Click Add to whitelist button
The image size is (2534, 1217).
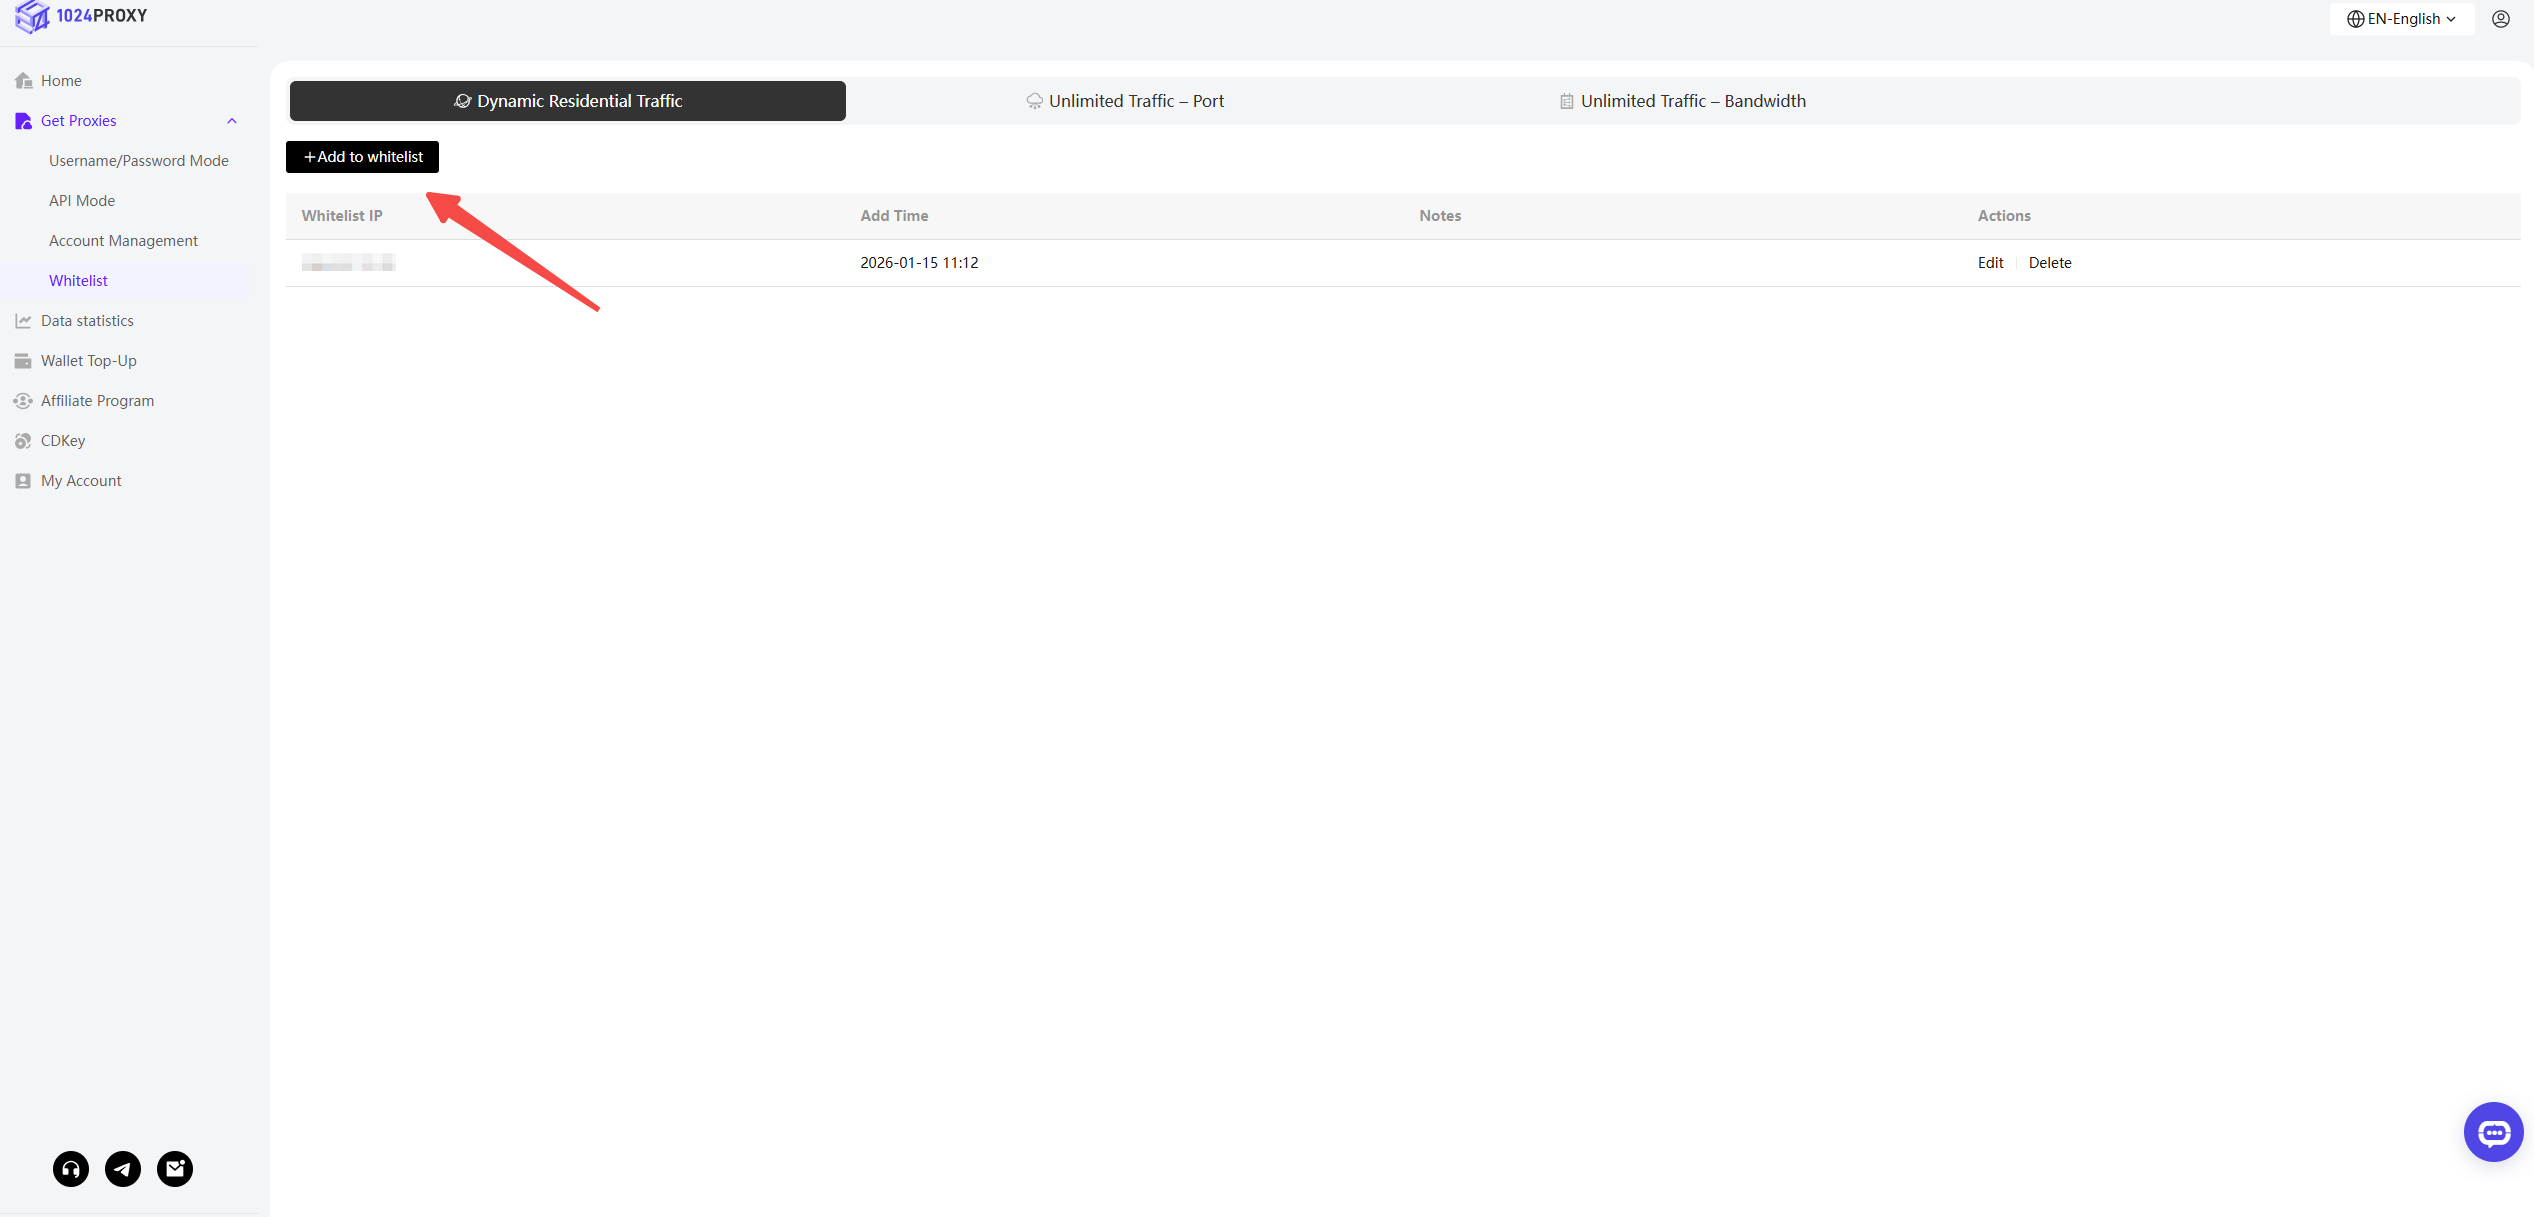362,157
